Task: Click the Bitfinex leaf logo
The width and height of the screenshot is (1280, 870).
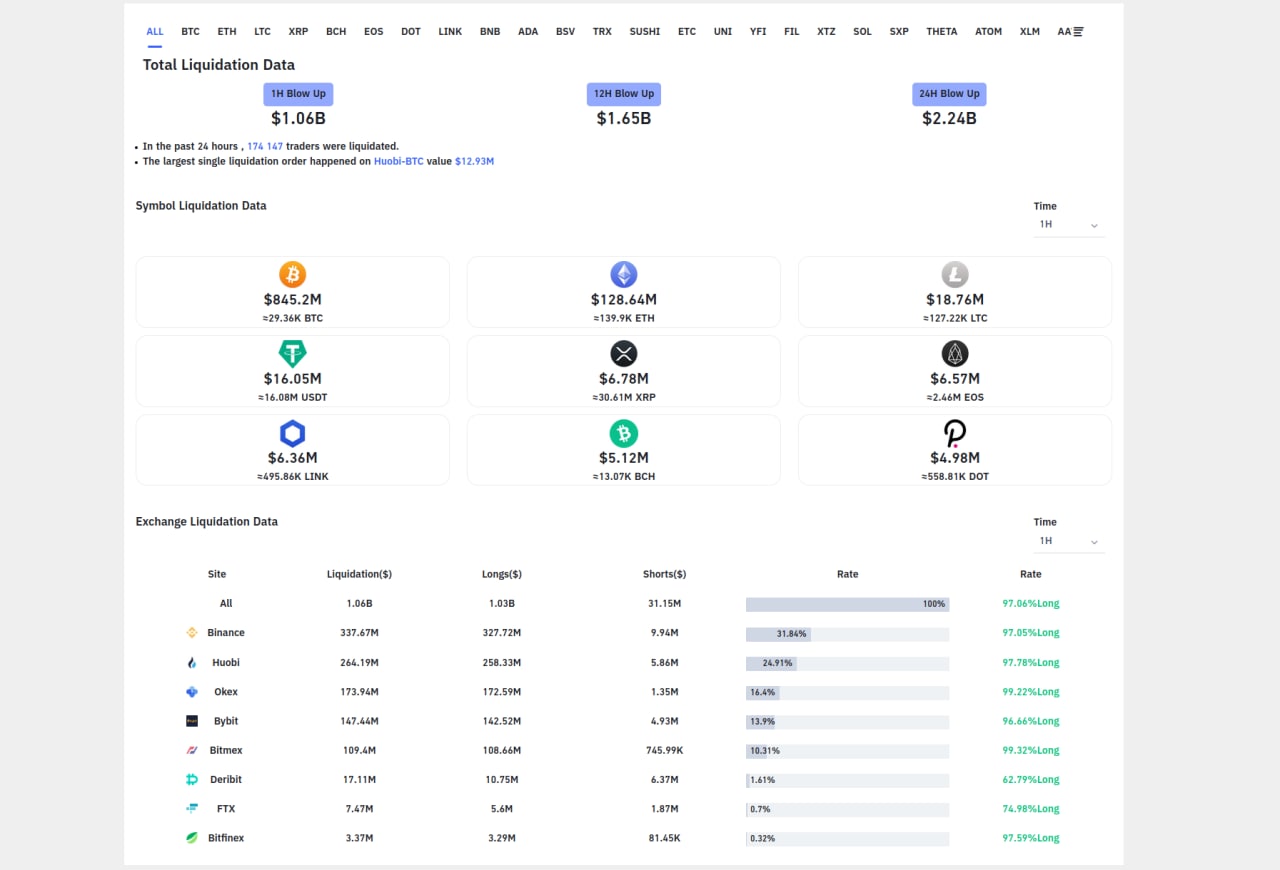Action: [192, 838]
